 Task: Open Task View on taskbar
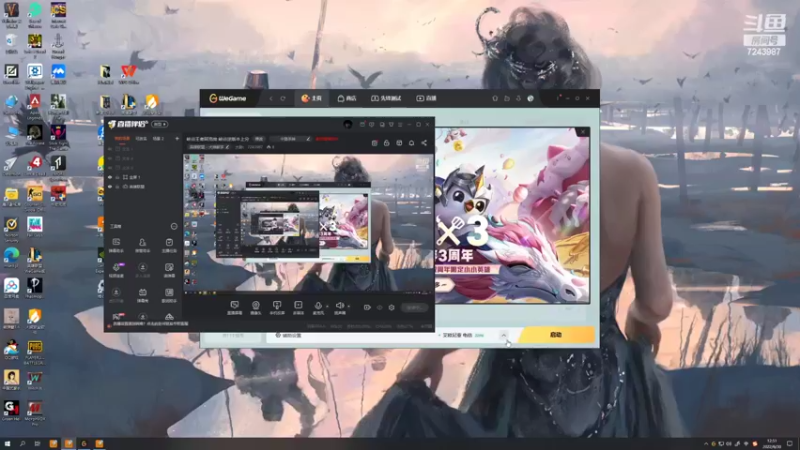tap(37, 444)
